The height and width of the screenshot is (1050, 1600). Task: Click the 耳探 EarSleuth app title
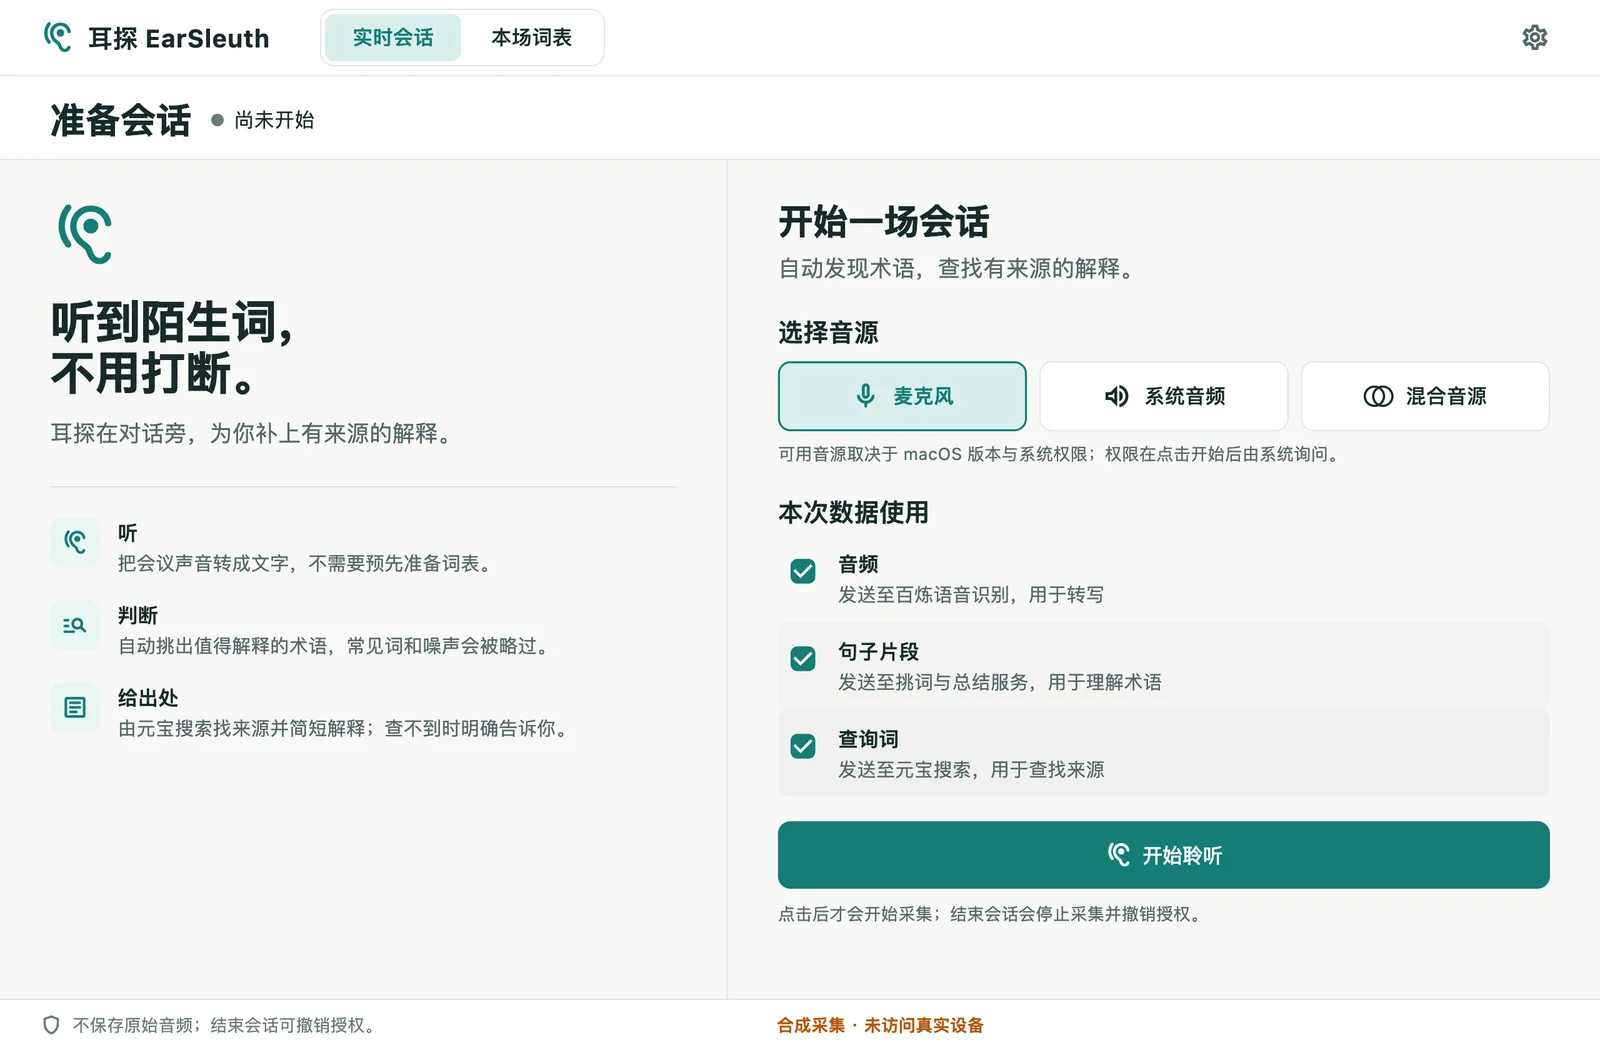(179, 38)
